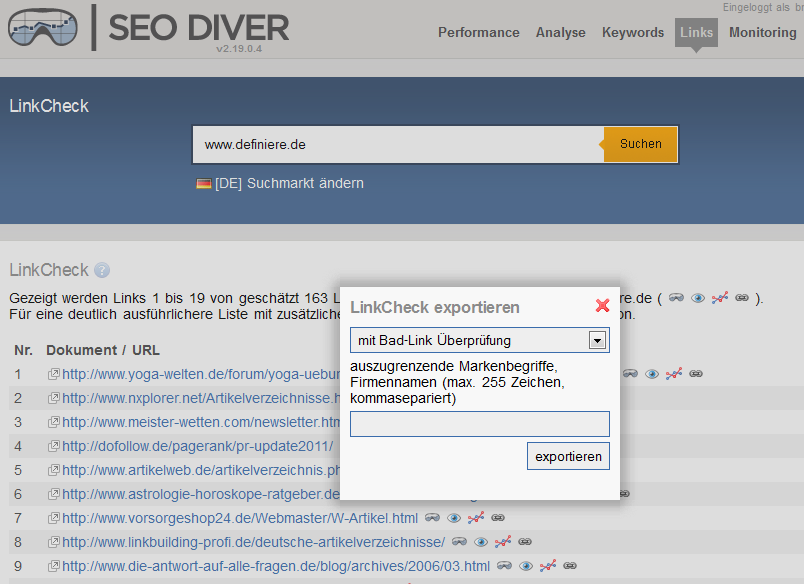Open the meister-wetten.com newsletter link
Screen dimensions: 804x584
click(201, 422)
